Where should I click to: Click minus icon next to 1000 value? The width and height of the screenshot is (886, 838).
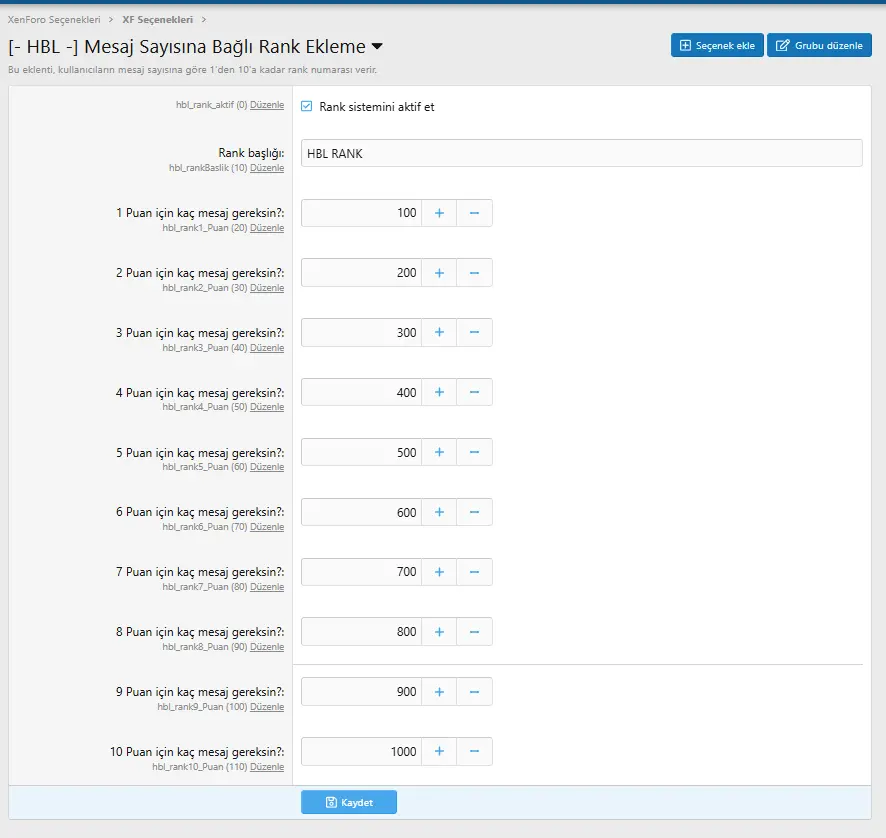pyautogui.click(x=474, y=752)
